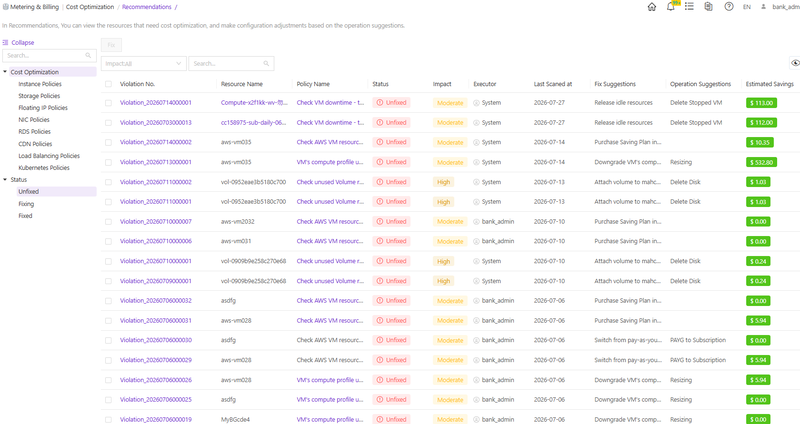Check row Violation_20260714000002
800x424 pixels.
(x=108, y=142)
